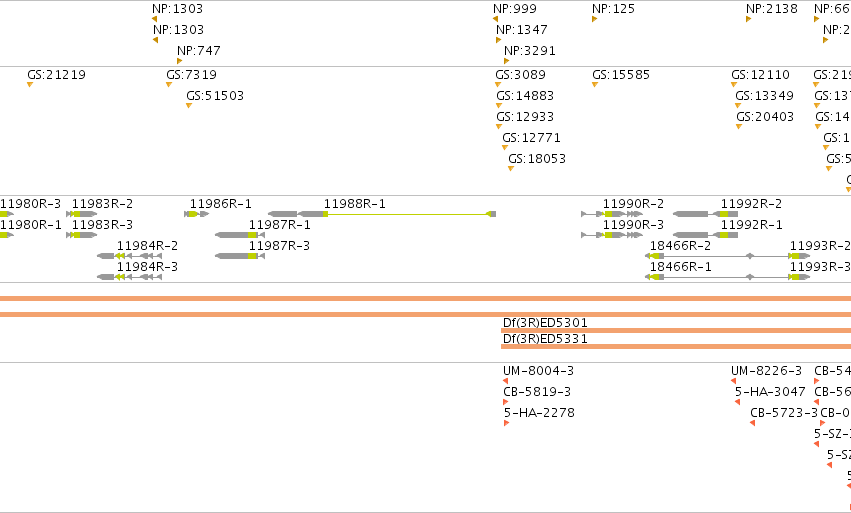This screenshot has width=851, height=513.
Task: Select the 11984R-3 transcript label
Action: (x=148, y=267)
